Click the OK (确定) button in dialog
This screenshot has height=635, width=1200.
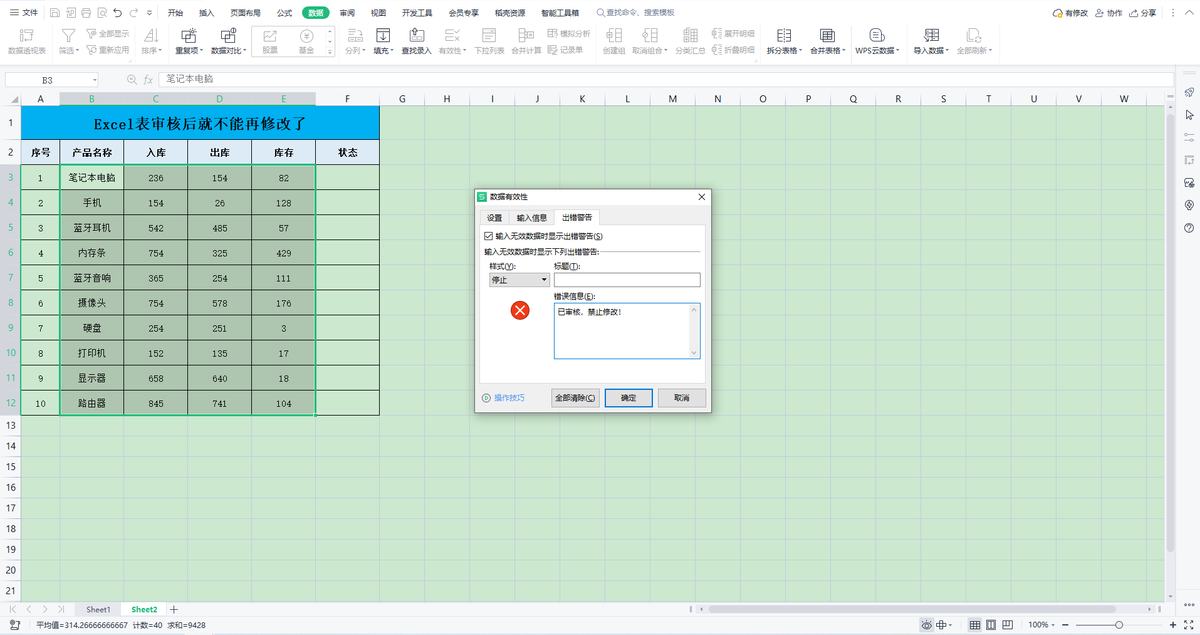pyautogui.click(x=629, y=398)
